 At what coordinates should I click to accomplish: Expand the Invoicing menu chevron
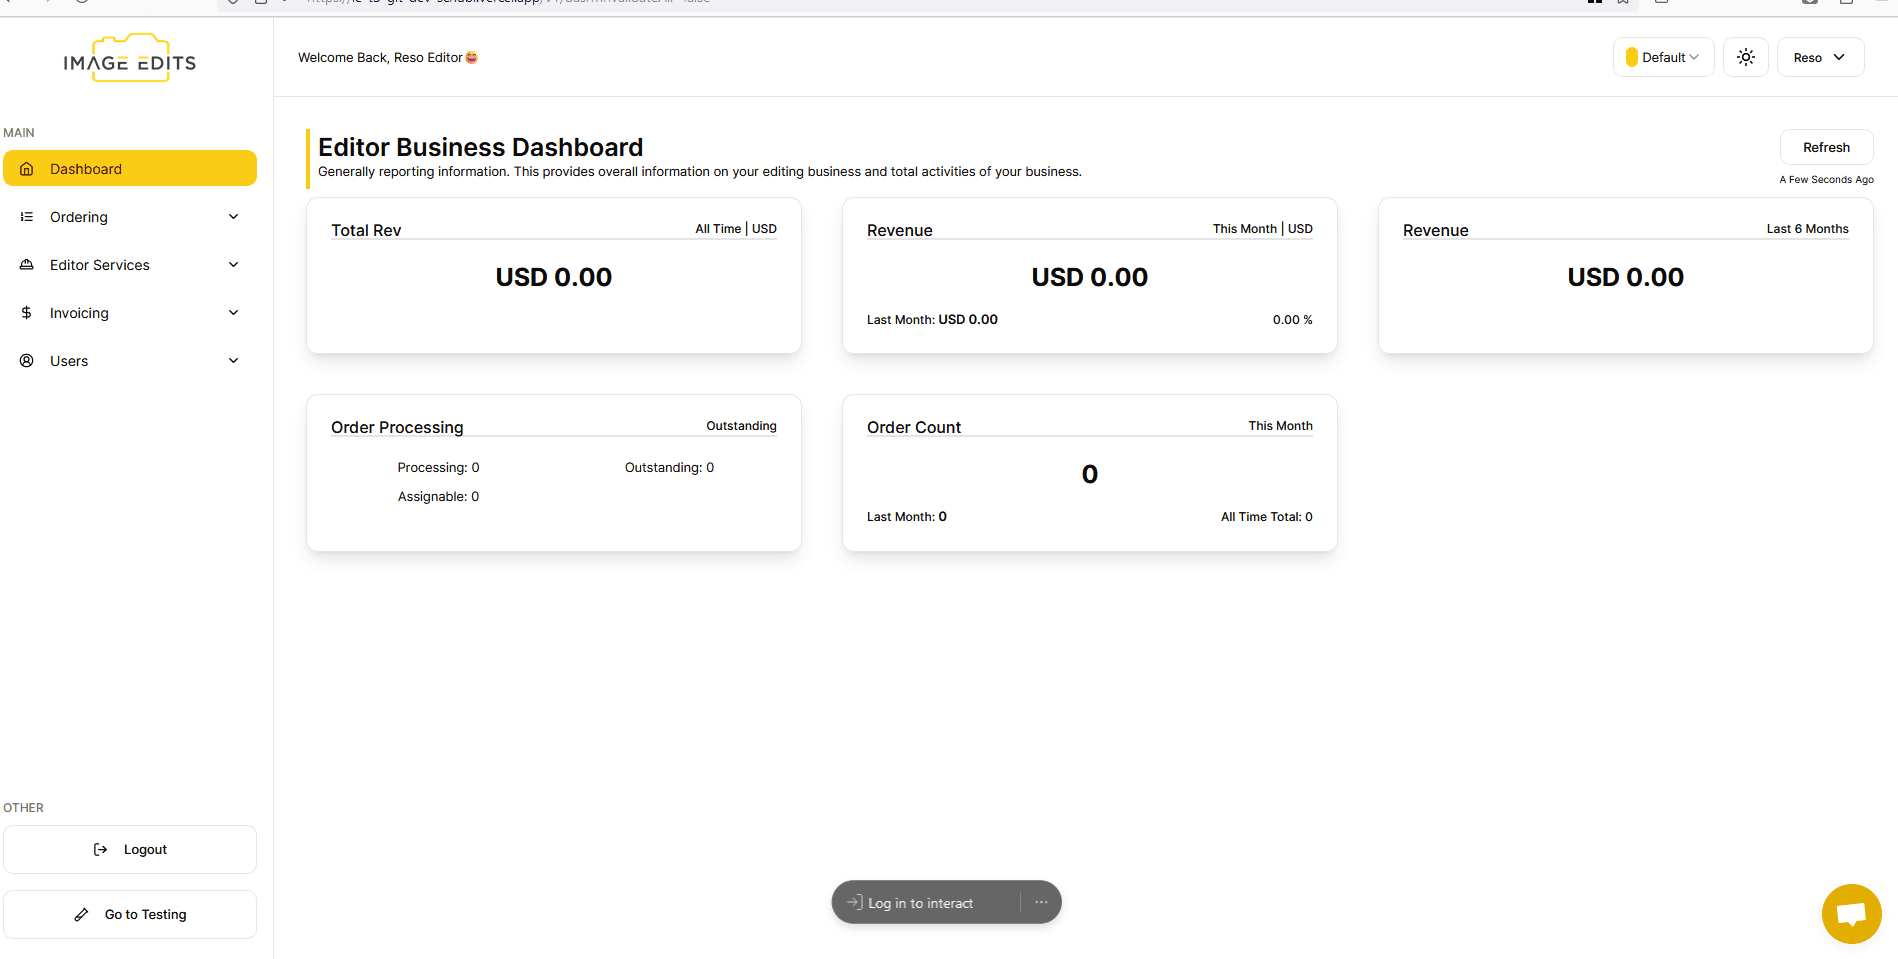pyautogui.click(x=233, y=313)
